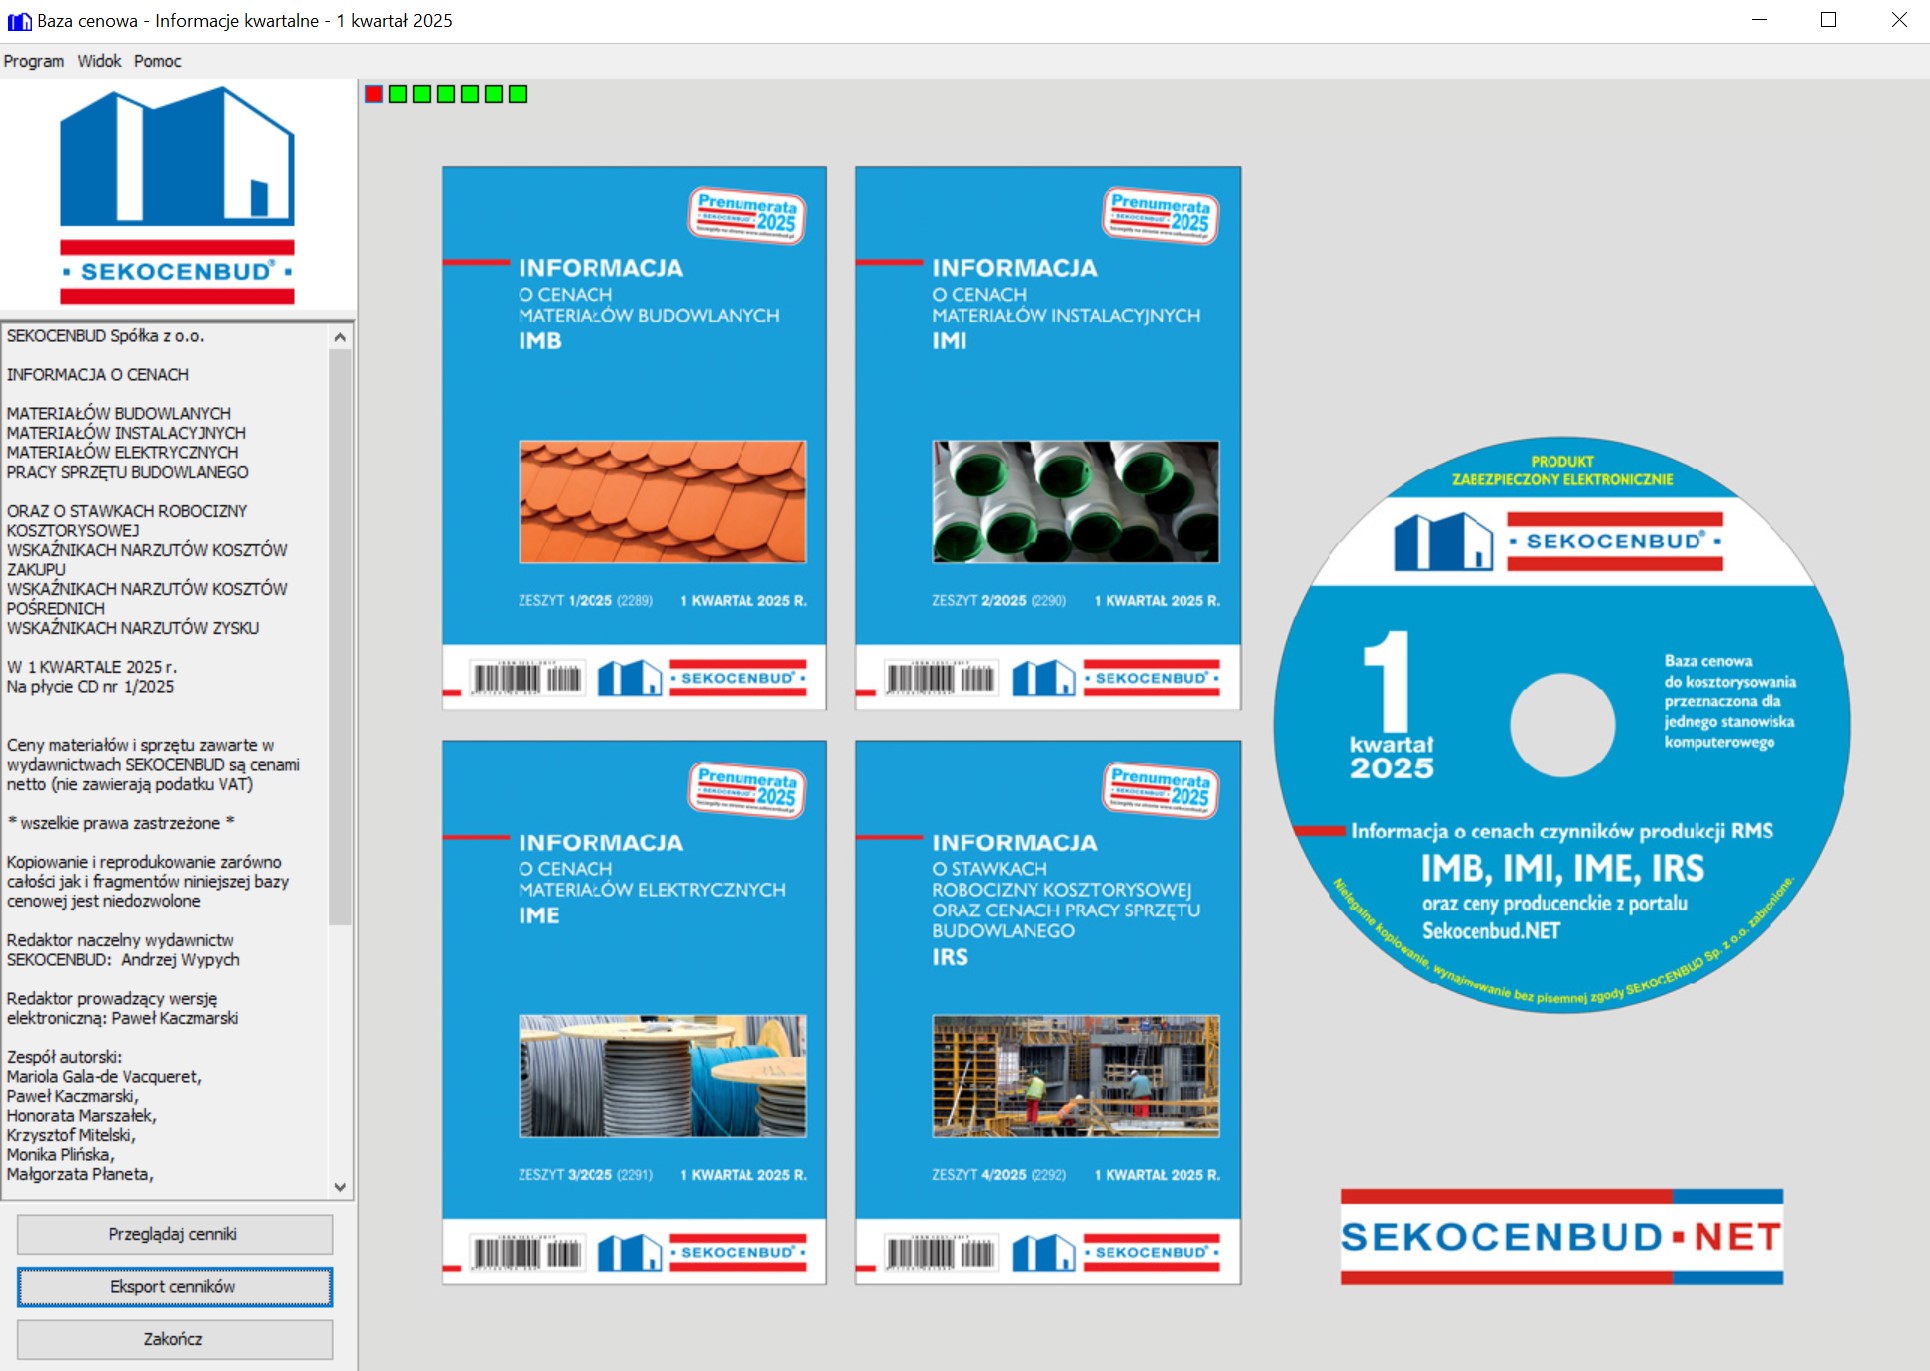1930x1371 pixels.
Task: Click the cable reels photo on IME cover
Action: point(662,1076)
